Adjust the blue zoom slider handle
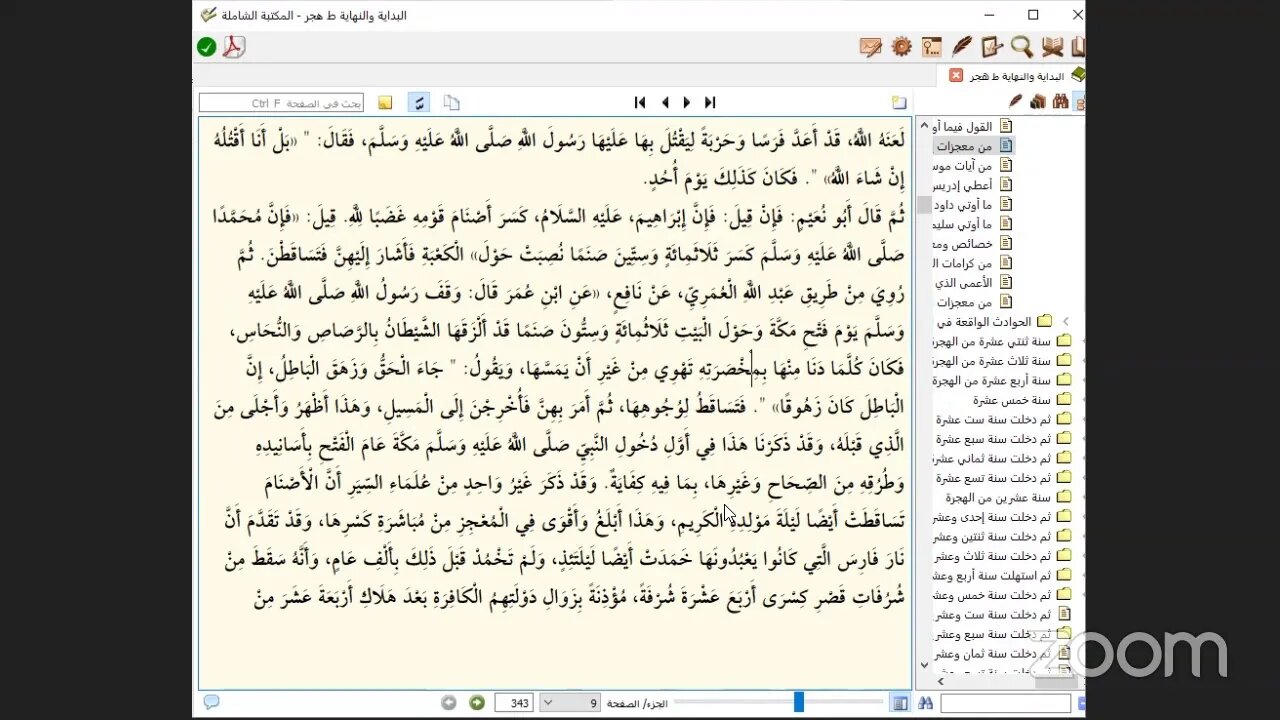This screenshot has width=1280, height=720. [798, 702]
